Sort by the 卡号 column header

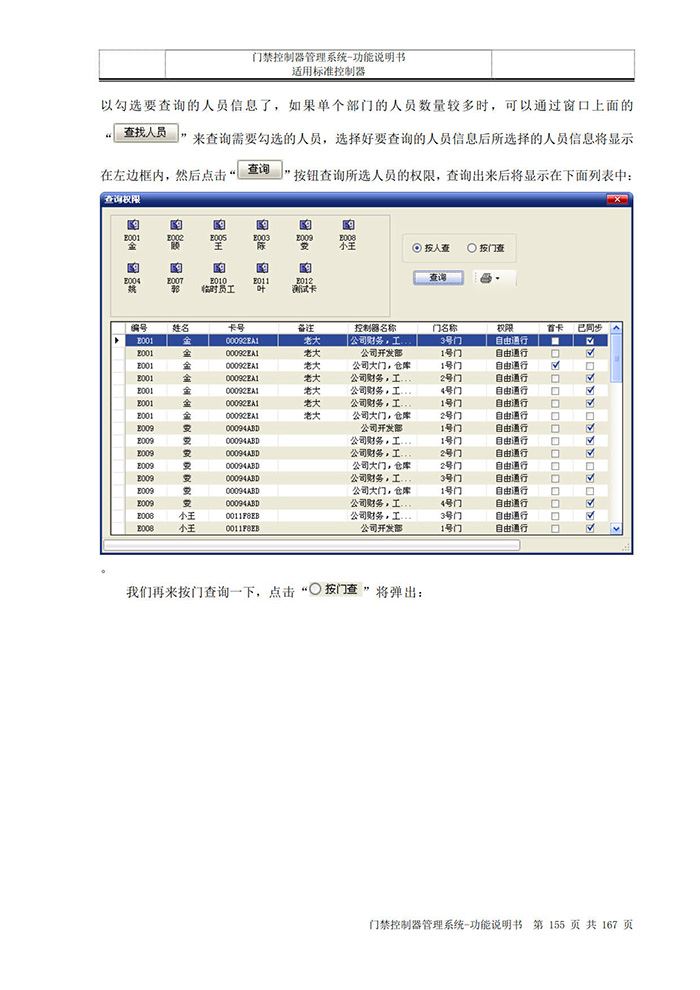coord(237,328)
